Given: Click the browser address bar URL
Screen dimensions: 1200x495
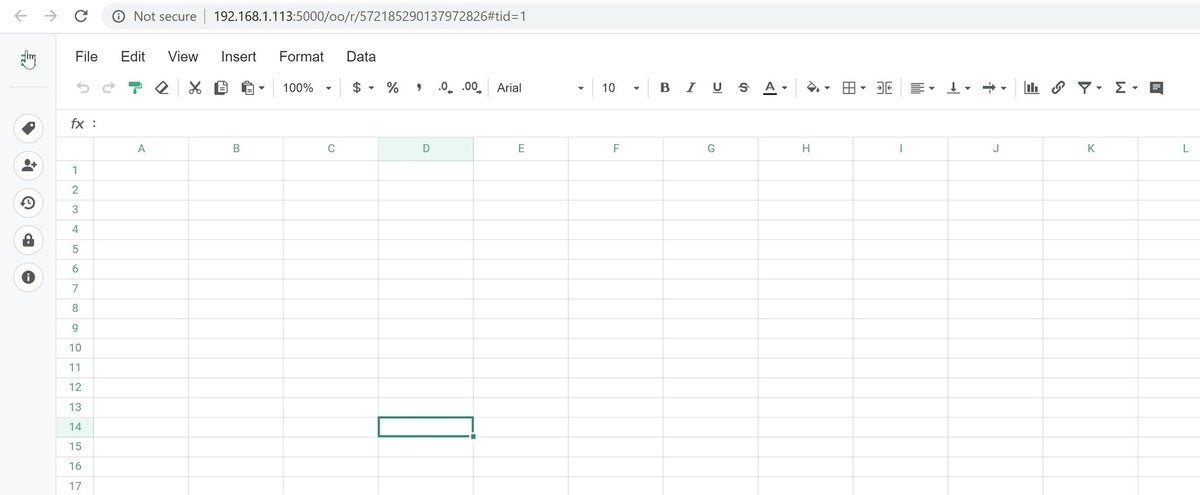Looking at the screenshot, I should pos(370,17).
